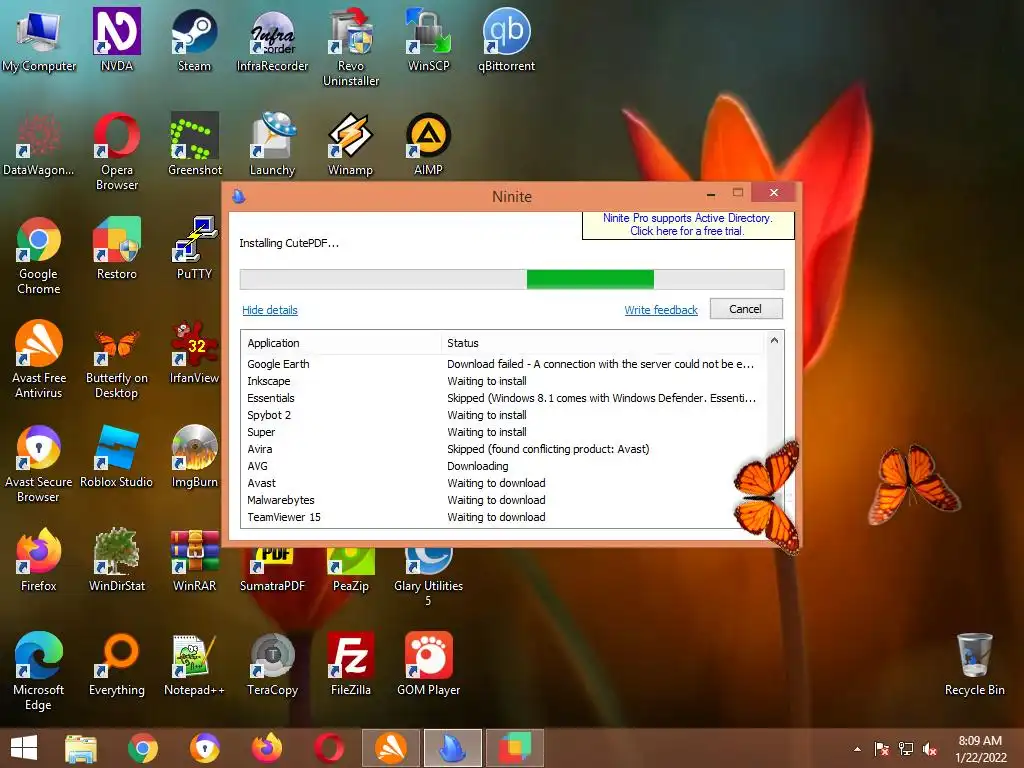The image size is (1024, 768).
Task: Launch the Avast Secure Browser desktop shortcut
Action: click(39, 464)
